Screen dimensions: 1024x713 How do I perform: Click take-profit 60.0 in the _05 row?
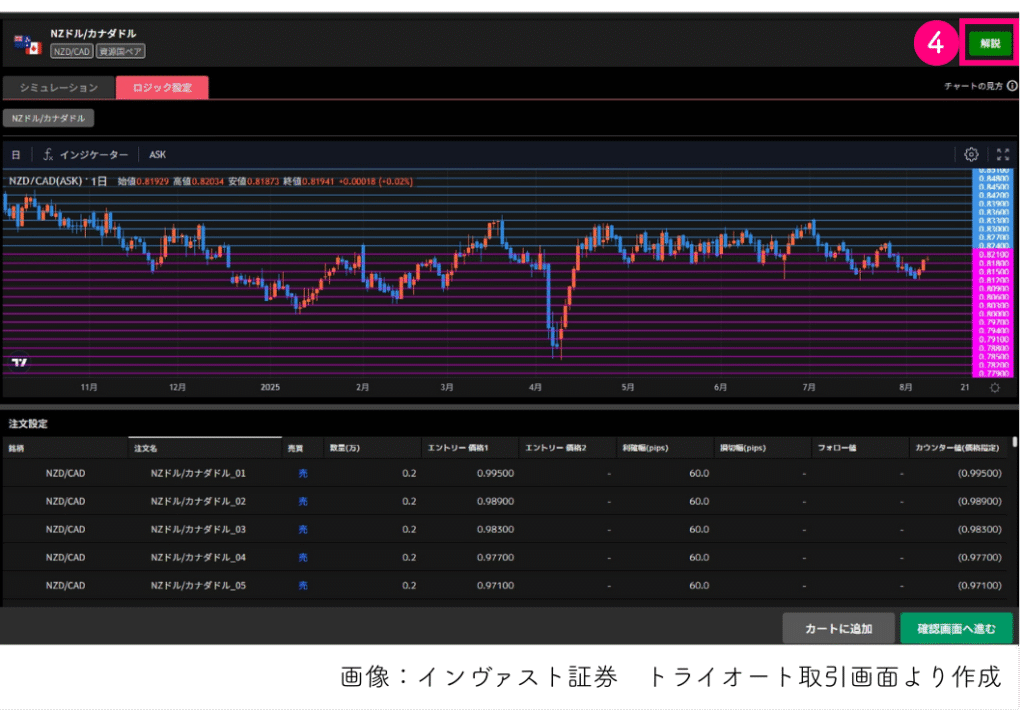(699, 586)
